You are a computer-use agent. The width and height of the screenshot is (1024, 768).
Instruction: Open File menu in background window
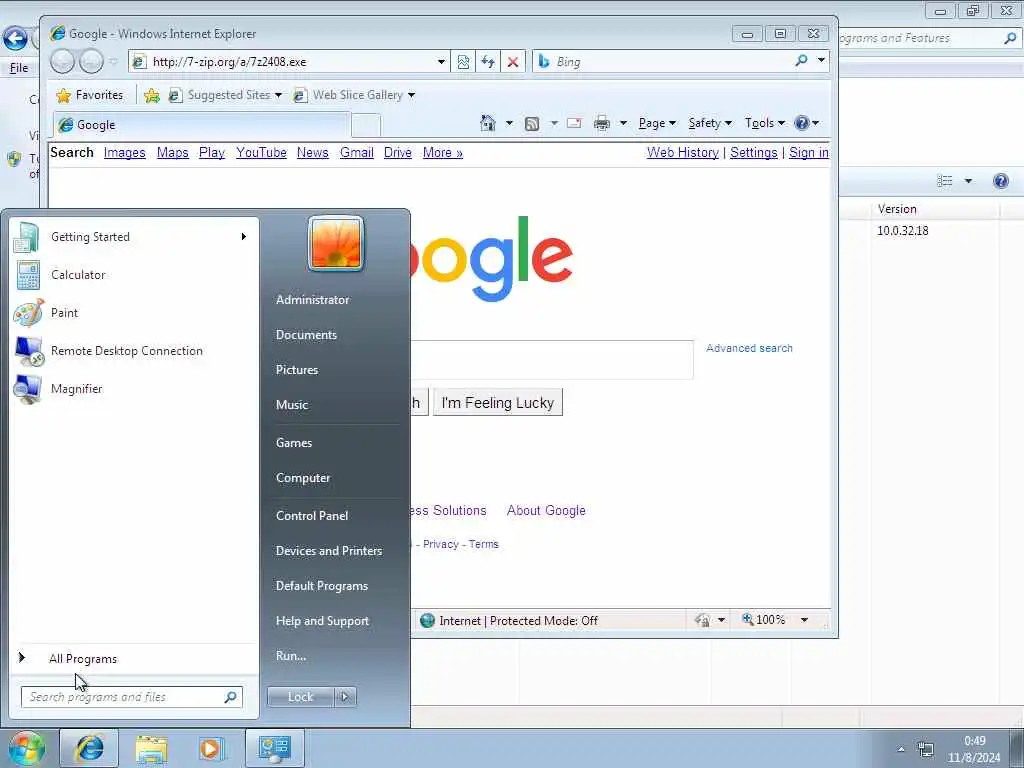click(x=19, y=68)
